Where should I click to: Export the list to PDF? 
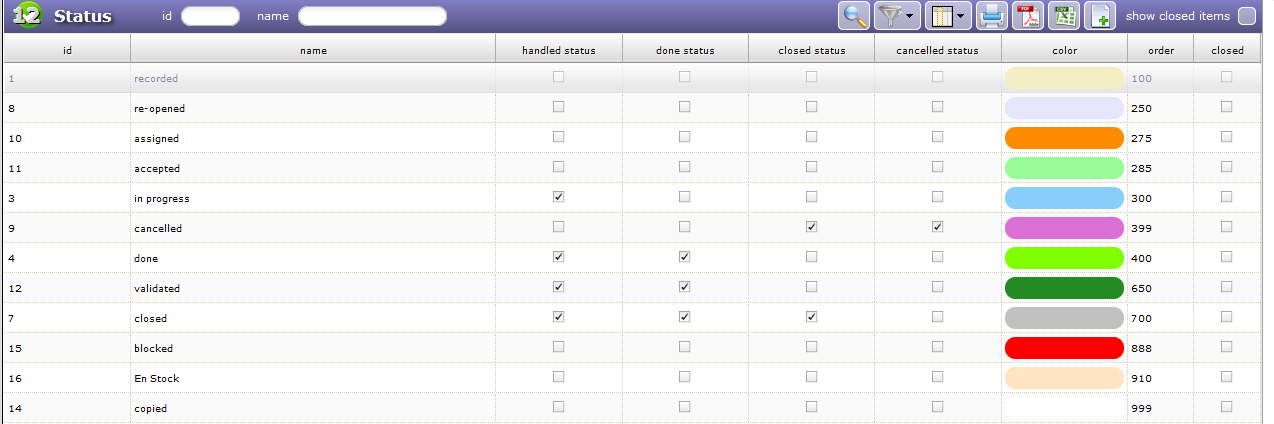(1029, 16)
